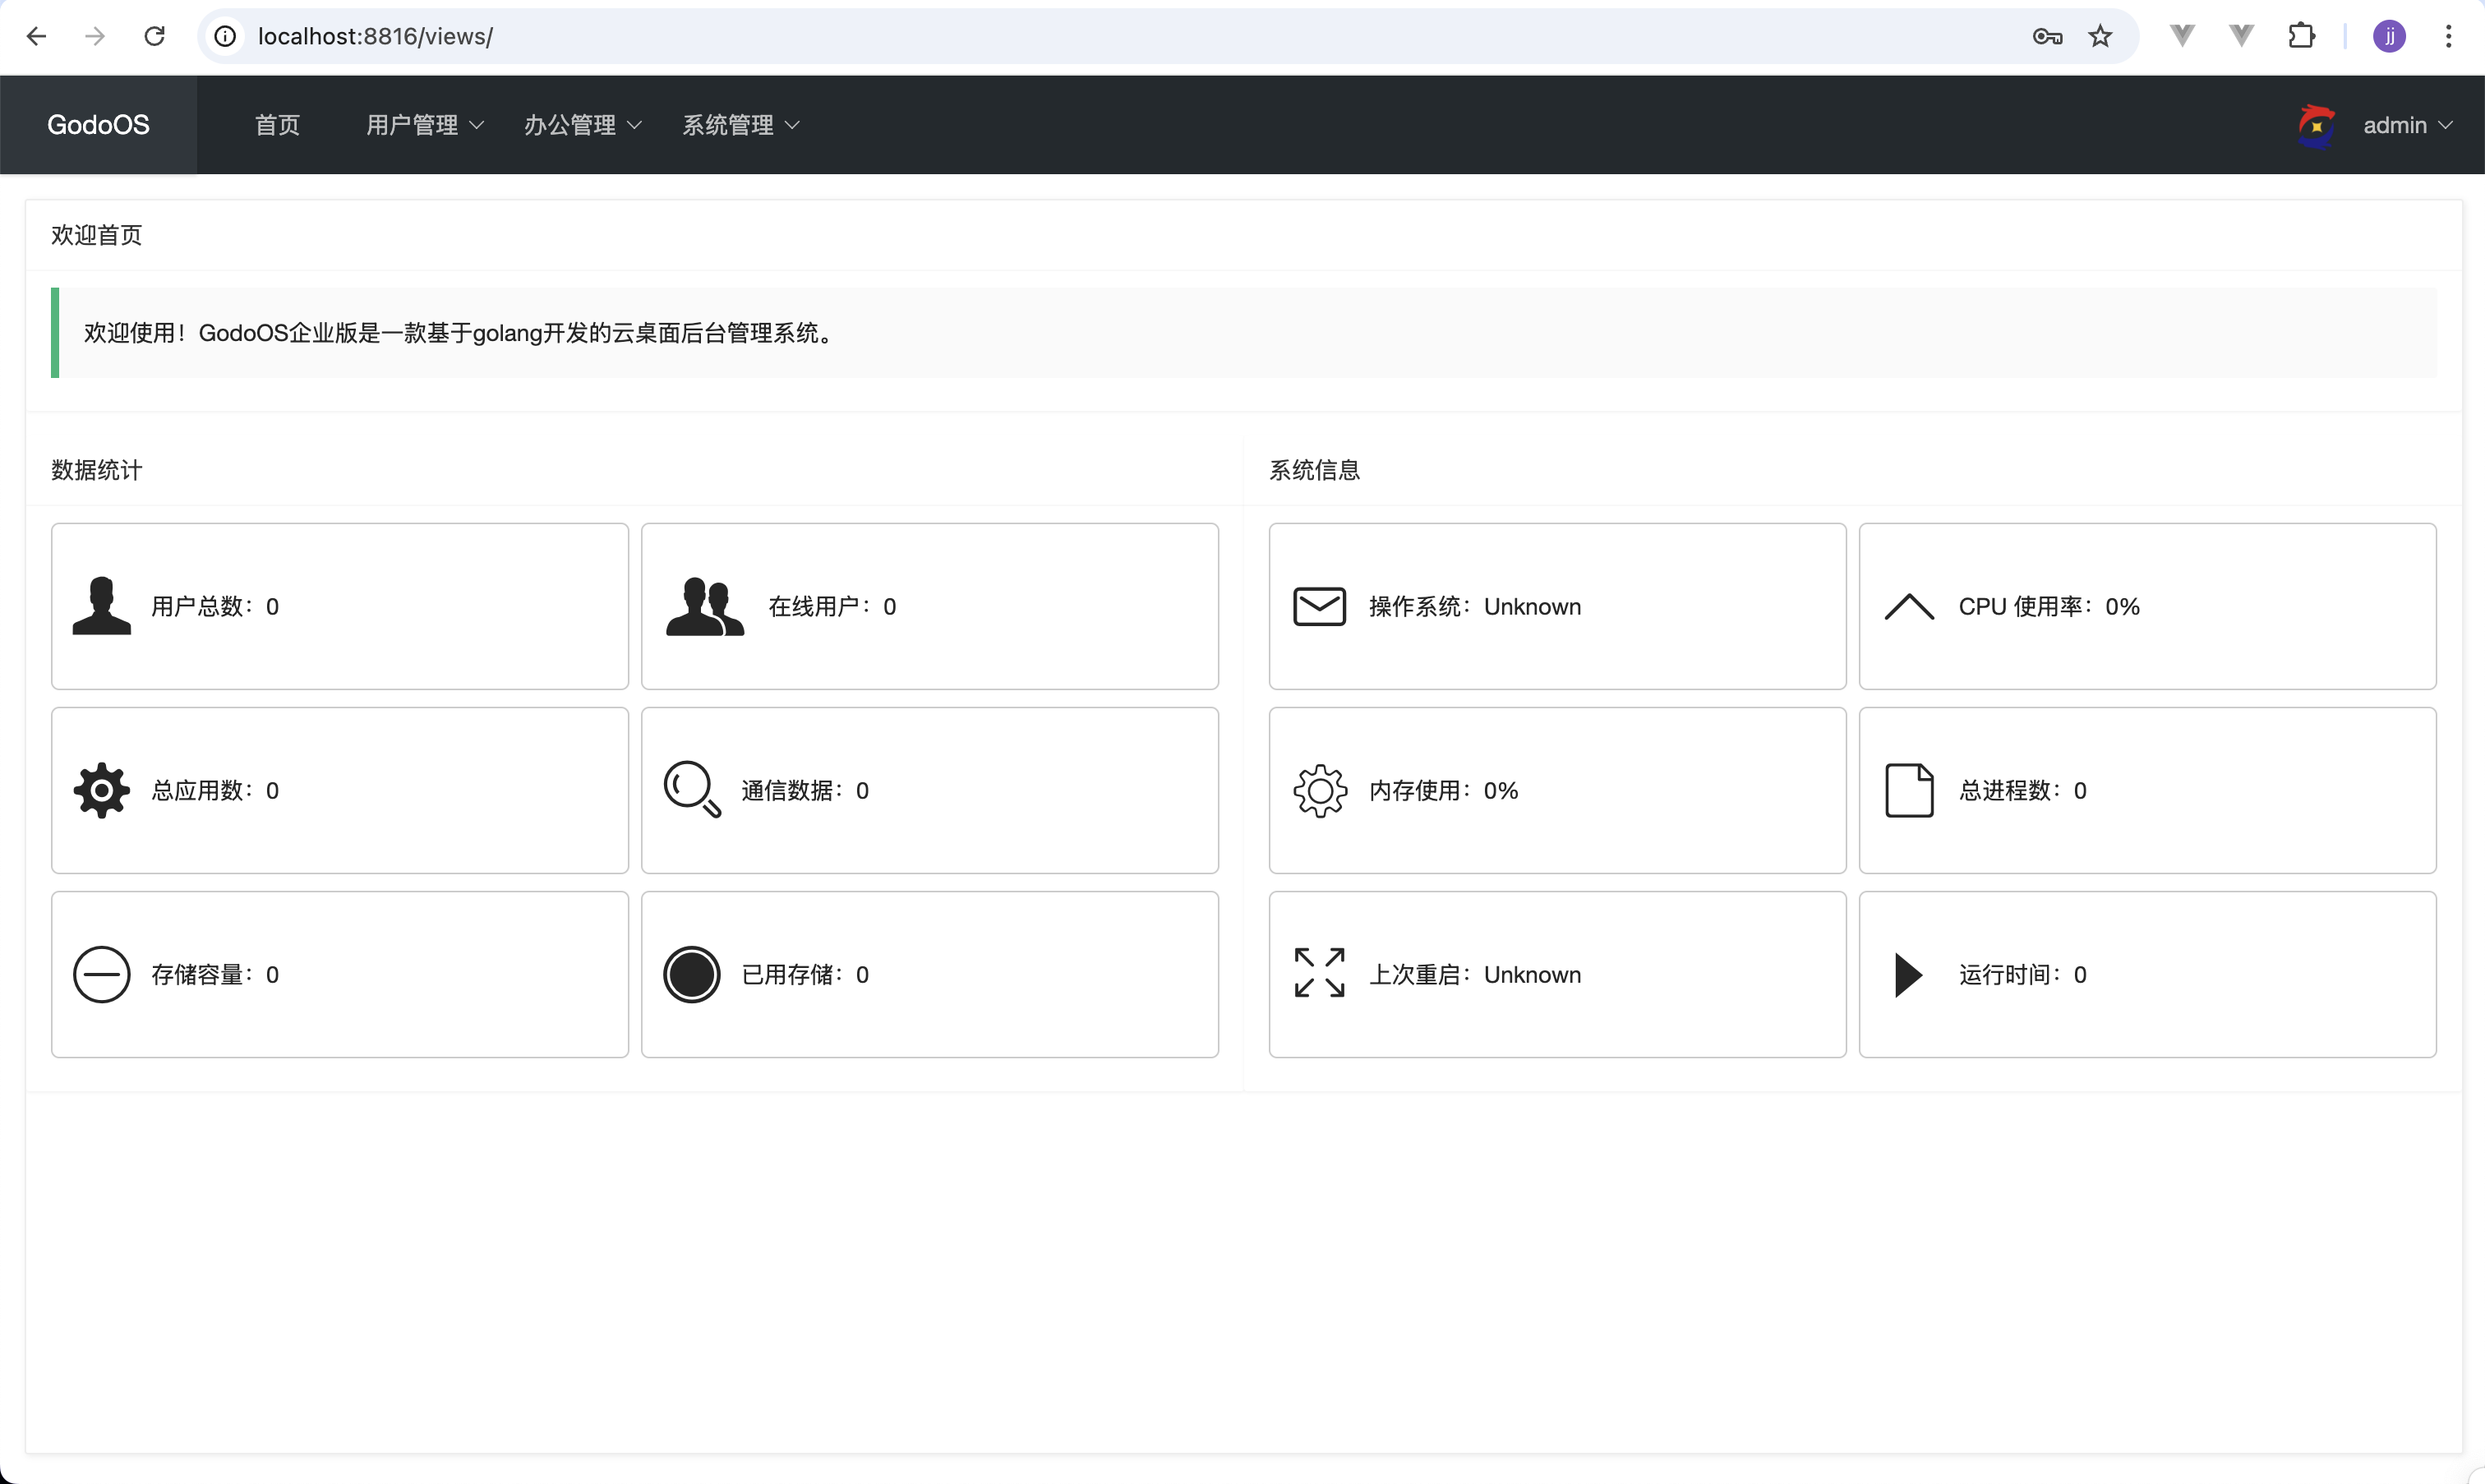
Task: Click the single user icon beside 用户总数
Action: point(101,606)
